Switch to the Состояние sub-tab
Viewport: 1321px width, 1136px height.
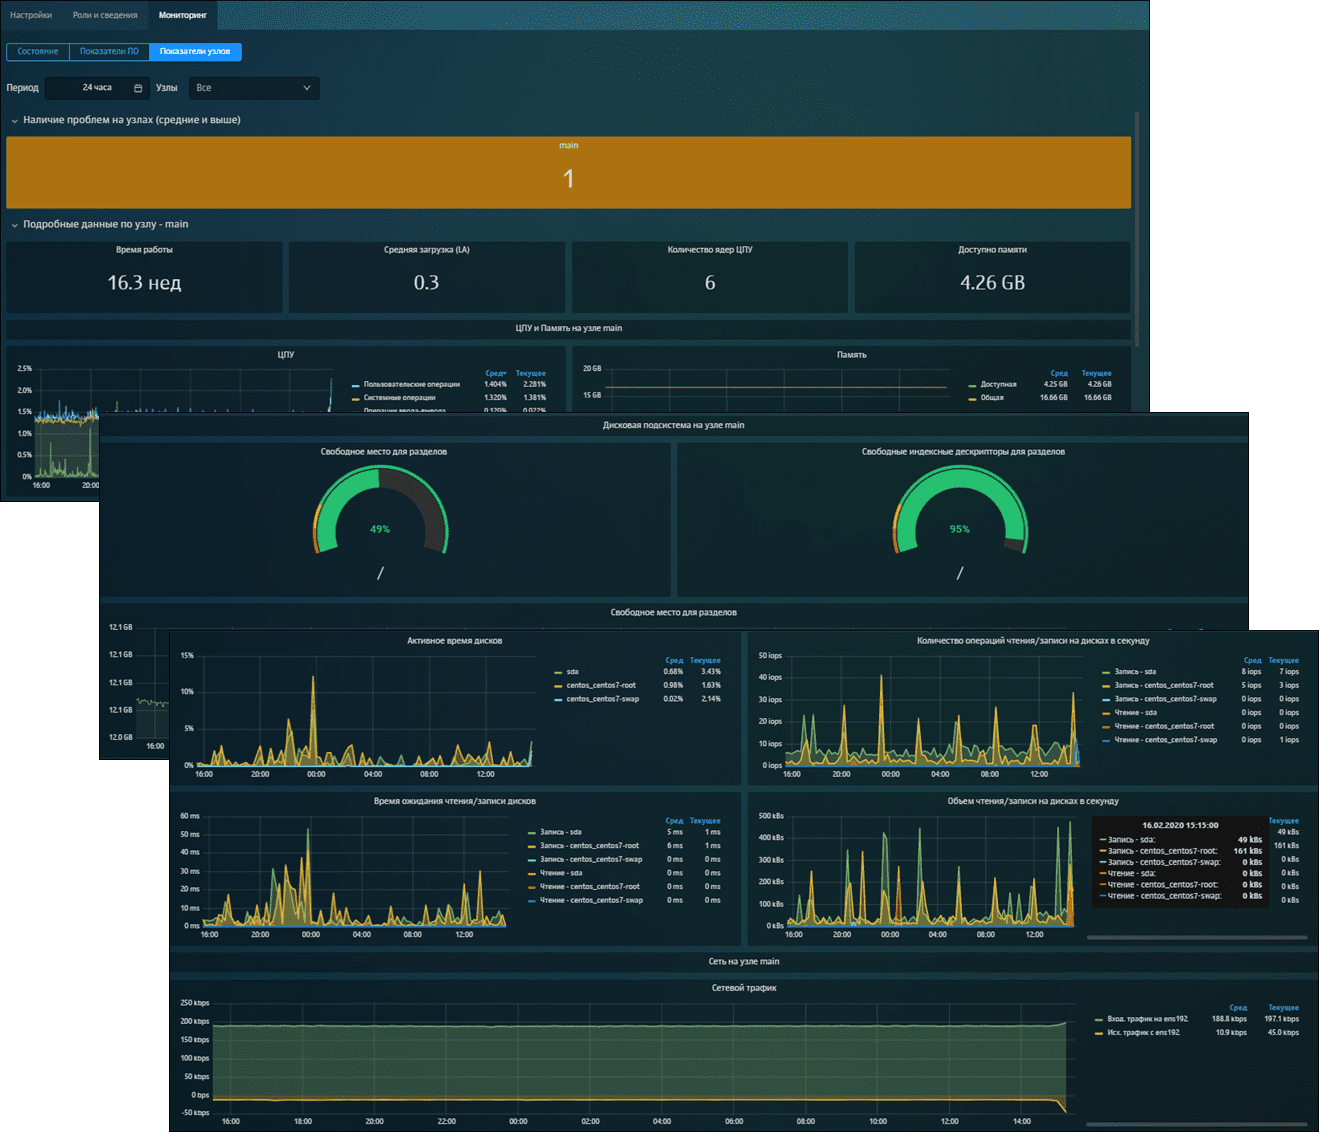click(x=38, y=51)
